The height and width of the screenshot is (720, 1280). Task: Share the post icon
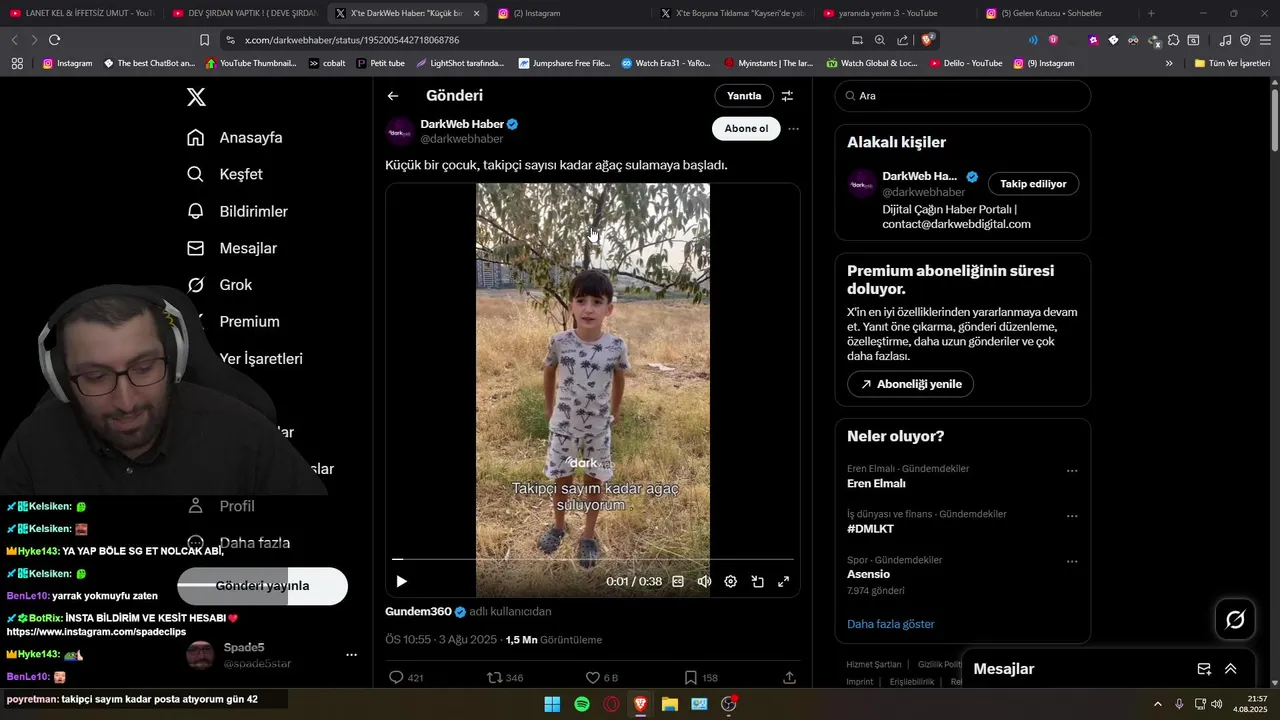tap(789, 677)
